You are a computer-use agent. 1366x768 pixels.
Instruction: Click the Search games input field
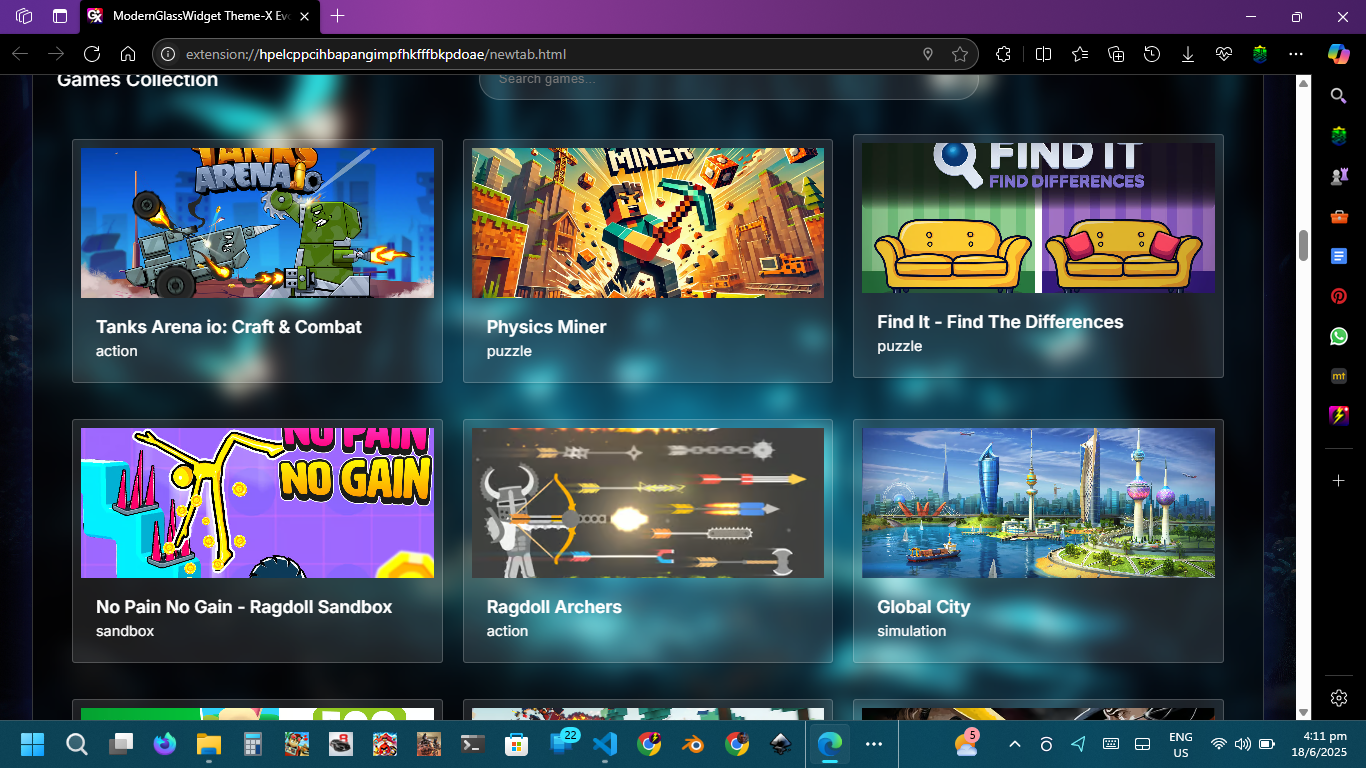pyautogui.click(x=728, y=80)
